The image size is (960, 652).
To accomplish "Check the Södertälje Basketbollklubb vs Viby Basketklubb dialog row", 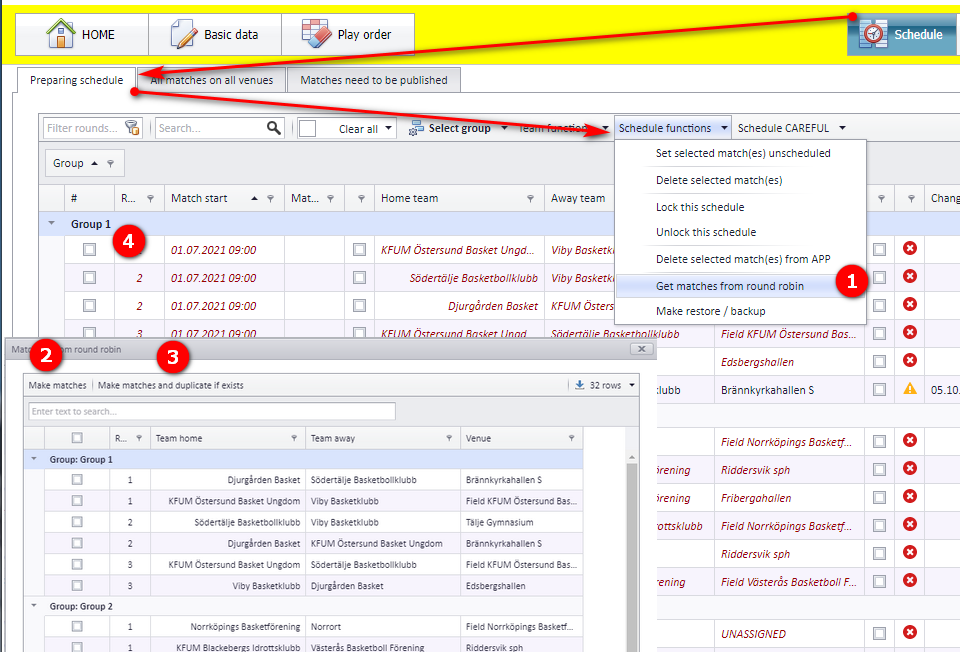I will 77,522.
